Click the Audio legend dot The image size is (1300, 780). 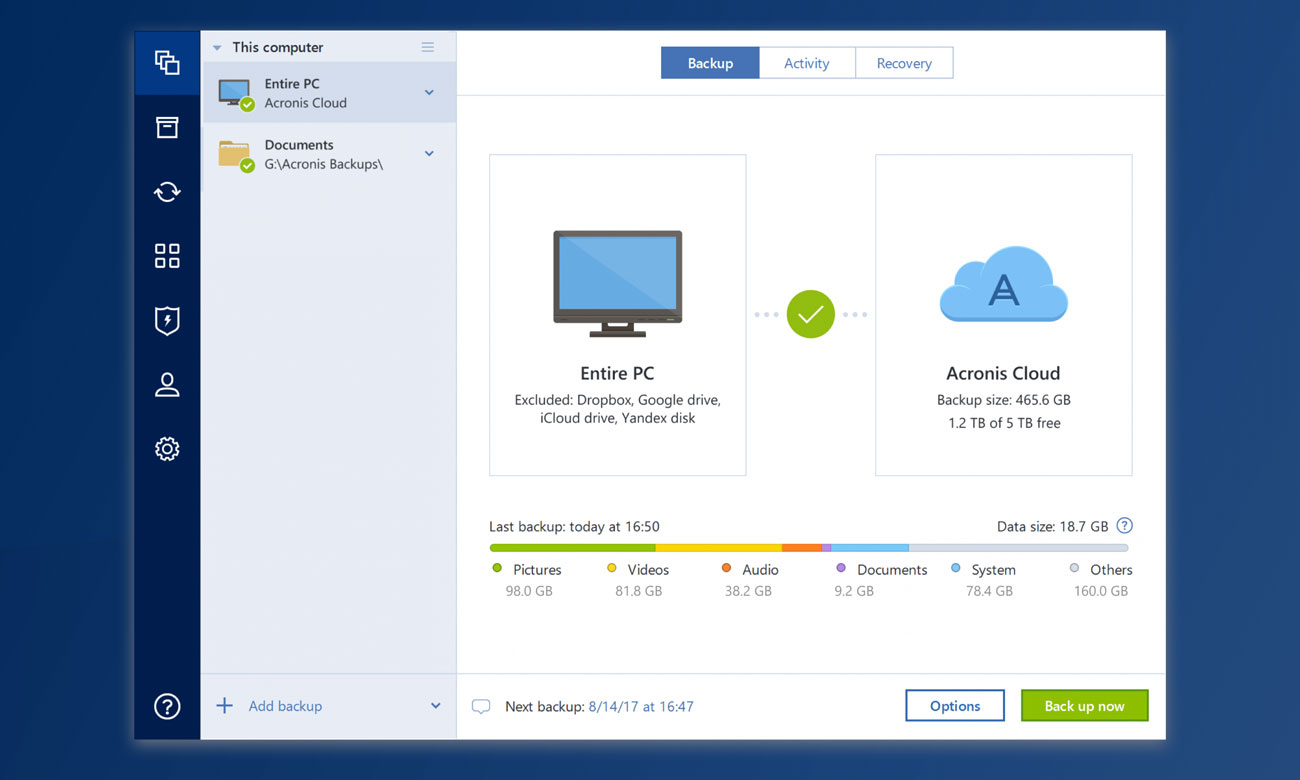(x=727, y=568)
